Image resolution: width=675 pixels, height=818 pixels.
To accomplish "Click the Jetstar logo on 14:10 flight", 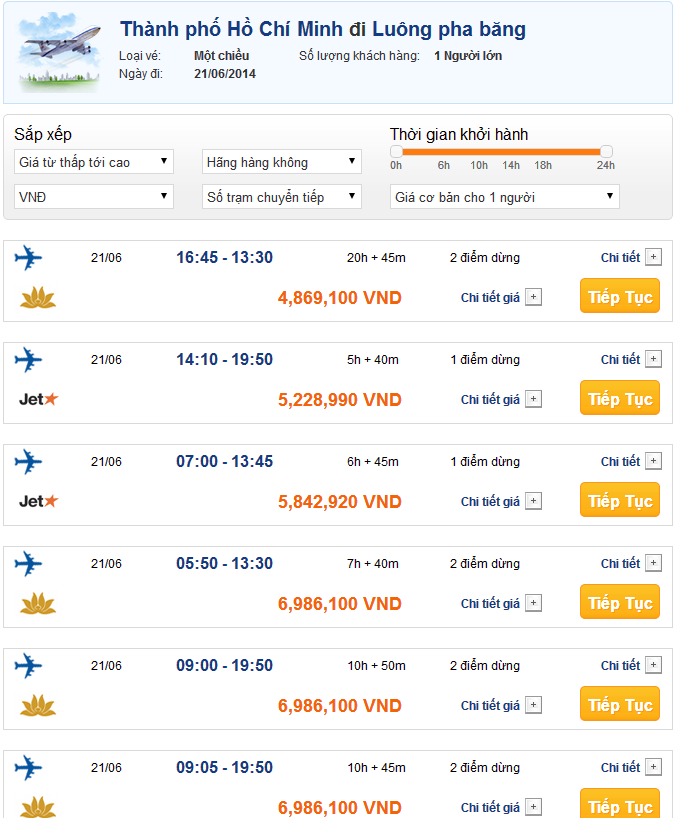I will pyautogui.click(x=38, y=399).
